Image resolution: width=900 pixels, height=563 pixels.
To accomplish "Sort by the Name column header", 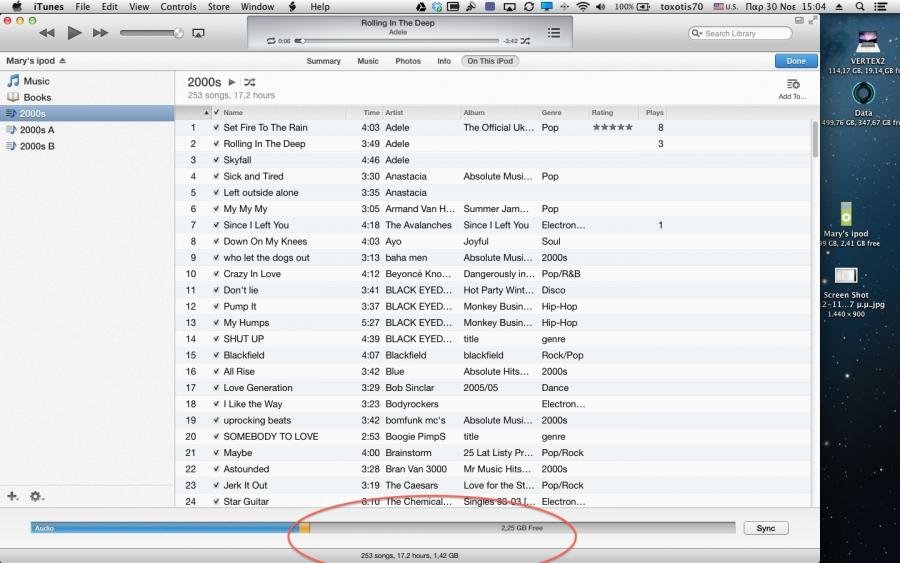I will (283, 112).
